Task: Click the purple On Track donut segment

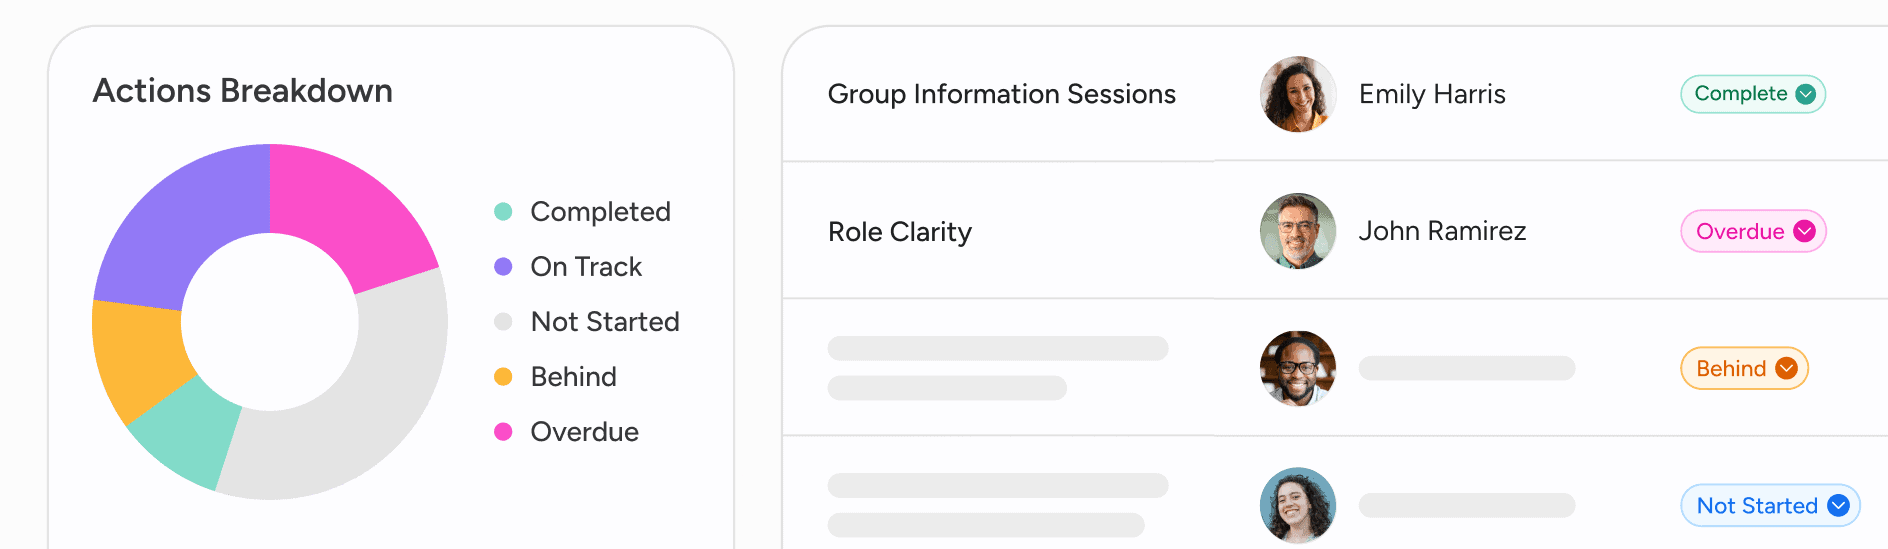Action: click(x=180, y=230)
